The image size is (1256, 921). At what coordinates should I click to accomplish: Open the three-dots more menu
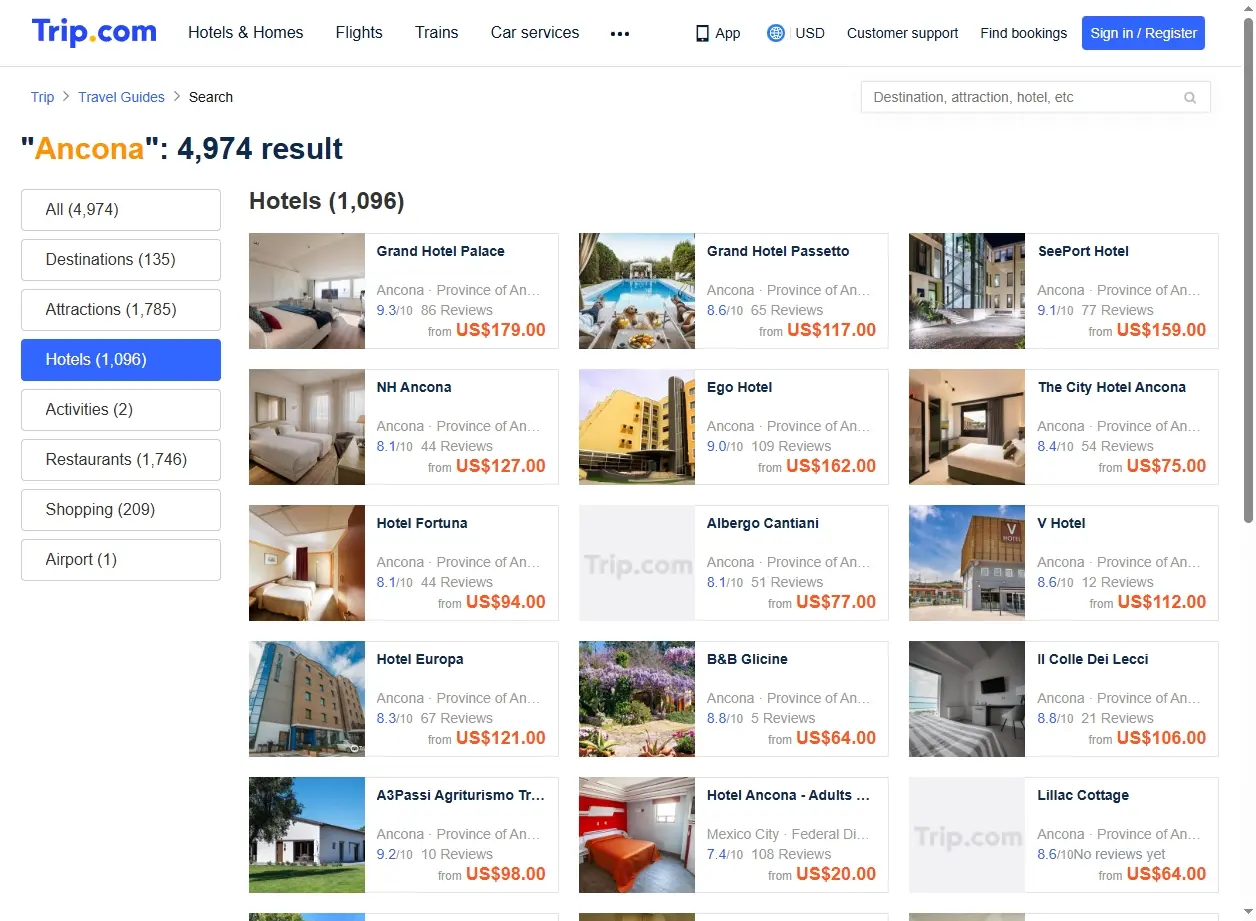tap(620, 33)
